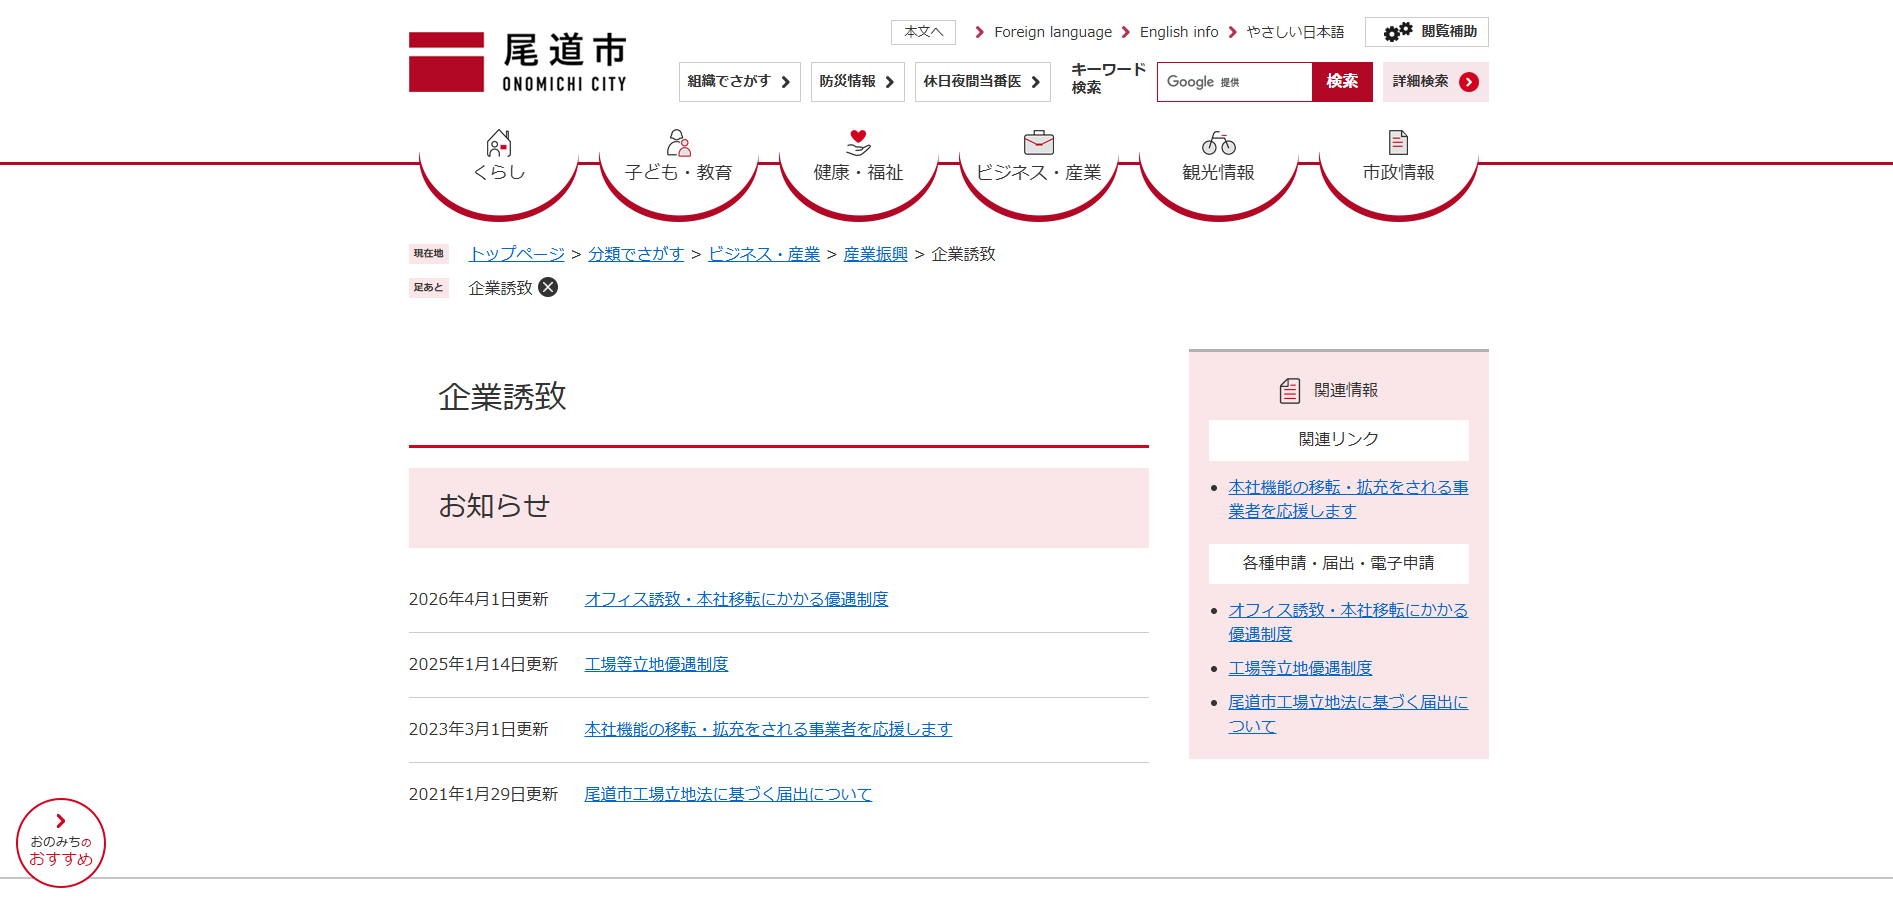Click the 2023年3月1日更新 date text
This screenshot has width=1893, height=902.
point(478,729)
